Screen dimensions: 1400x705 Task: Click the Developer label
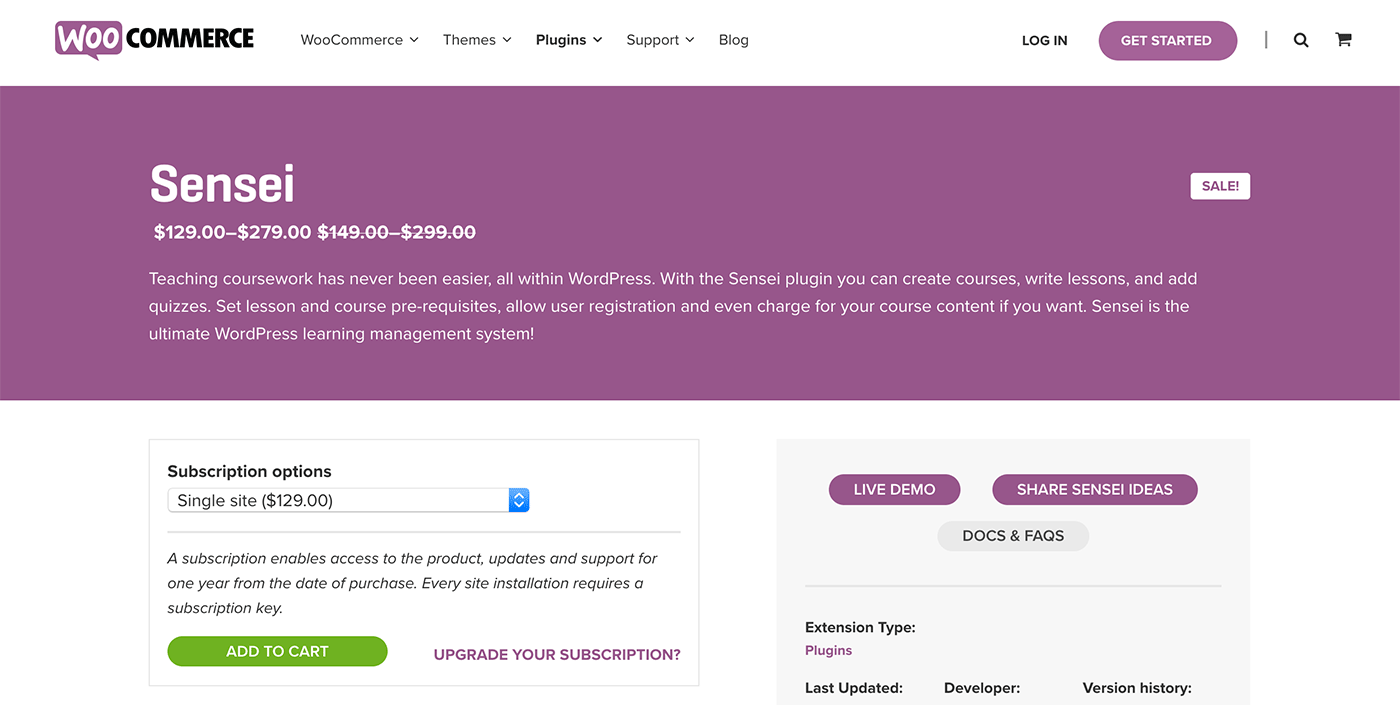(x=982, y=688)
